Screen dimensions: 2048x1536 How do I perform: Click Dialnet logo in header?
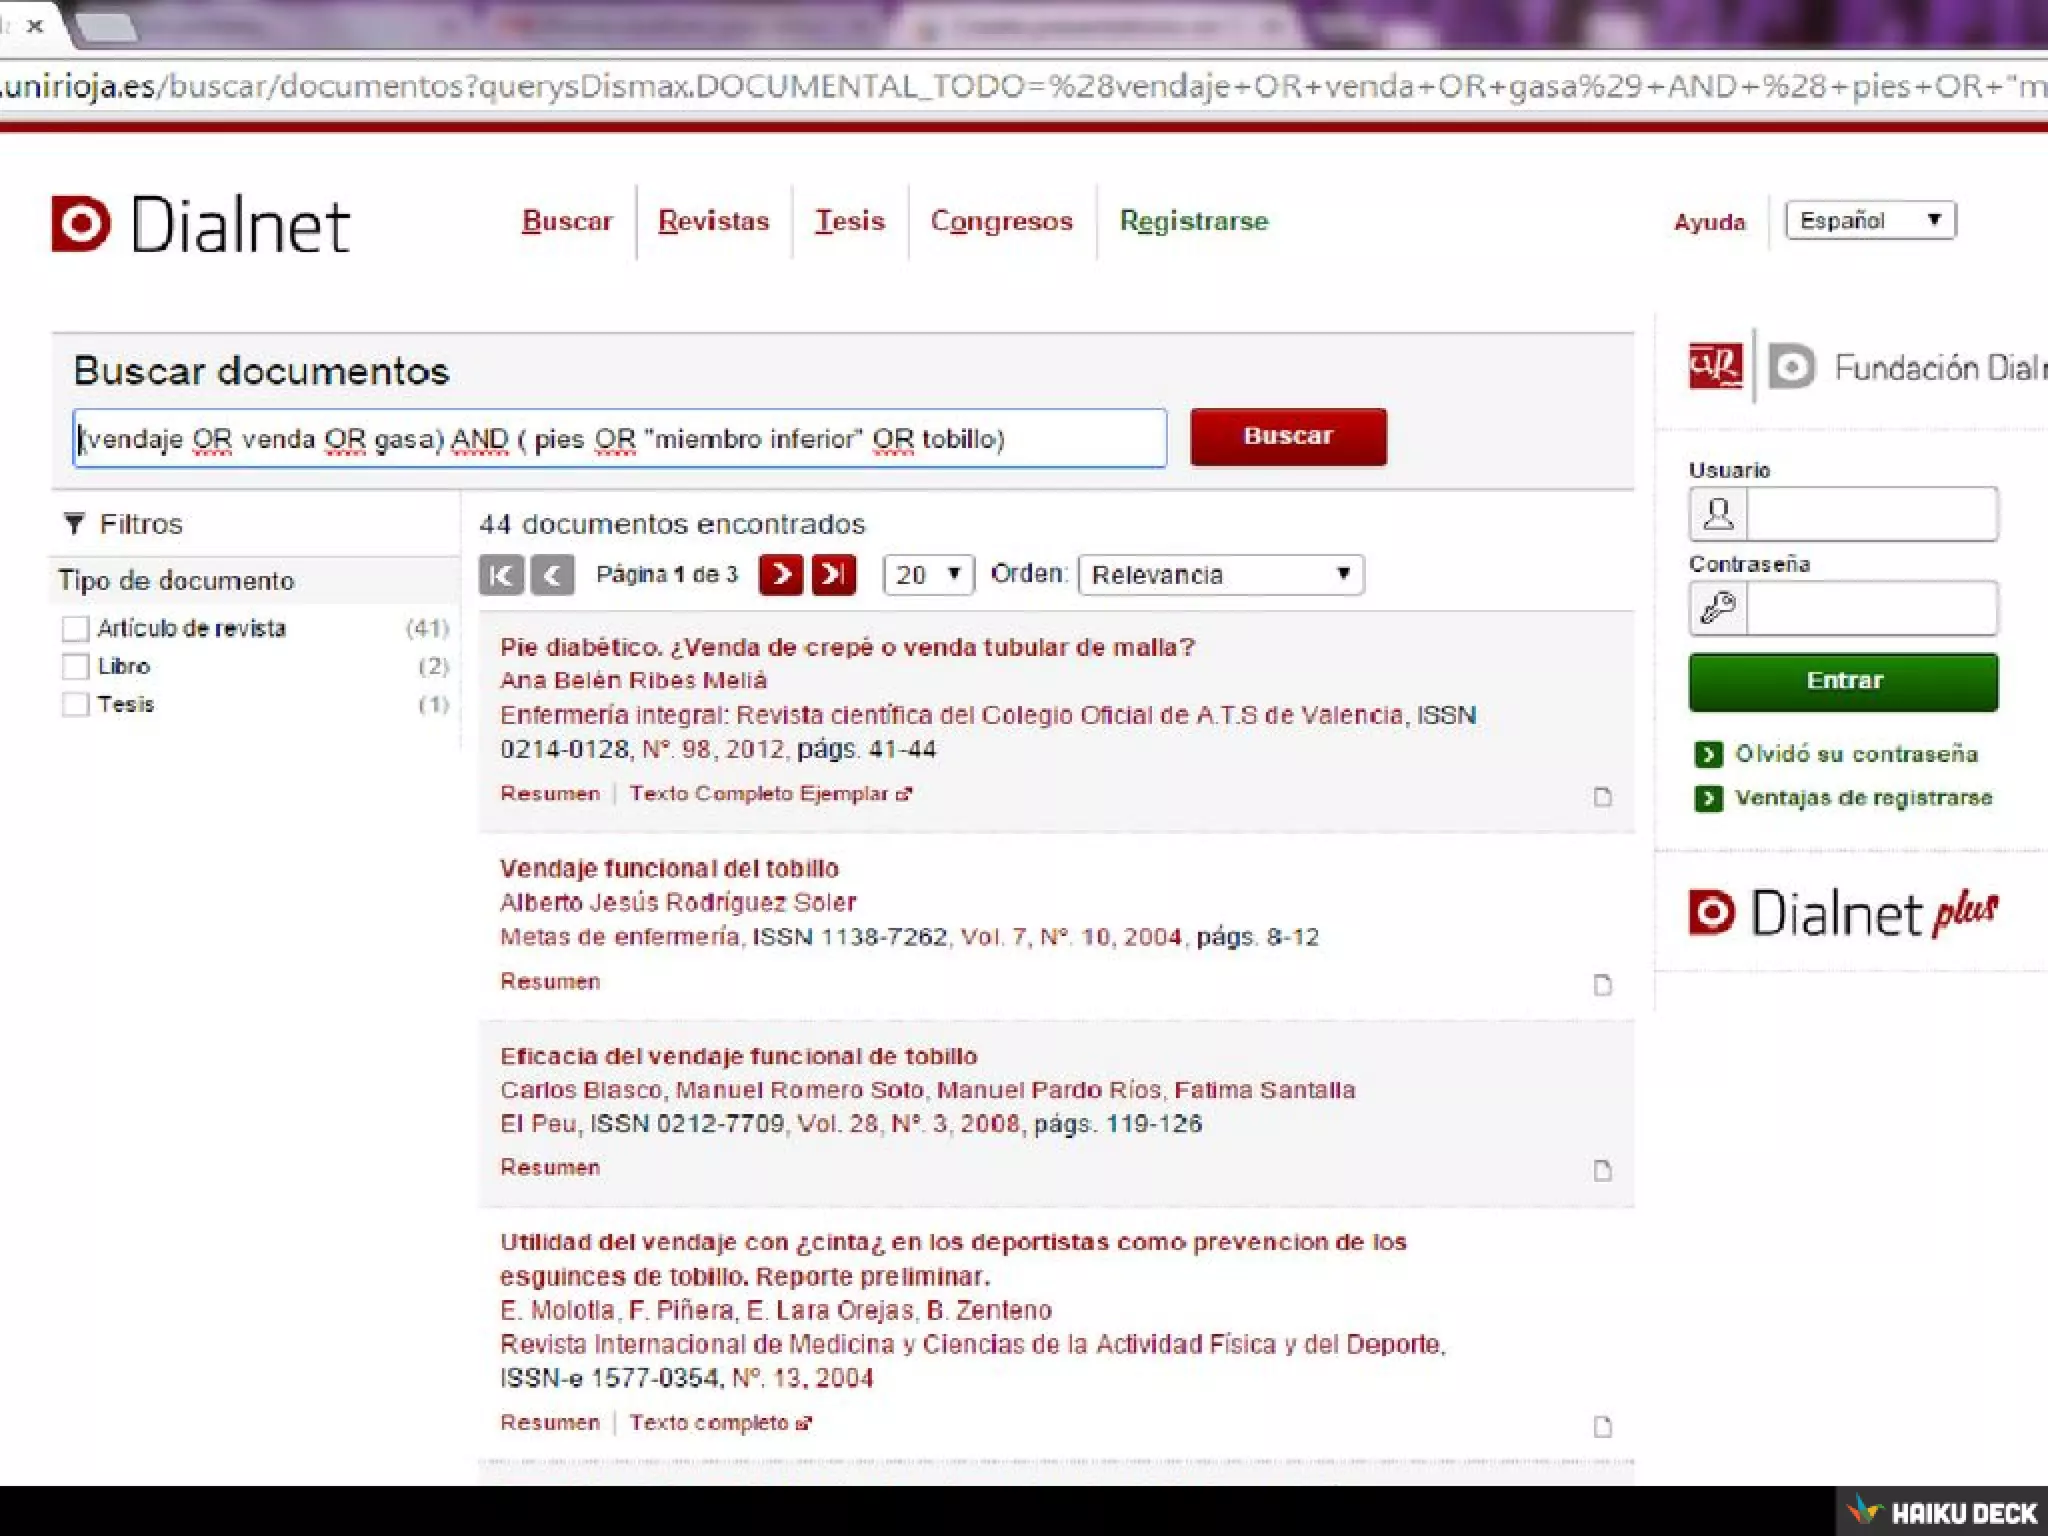201,224
